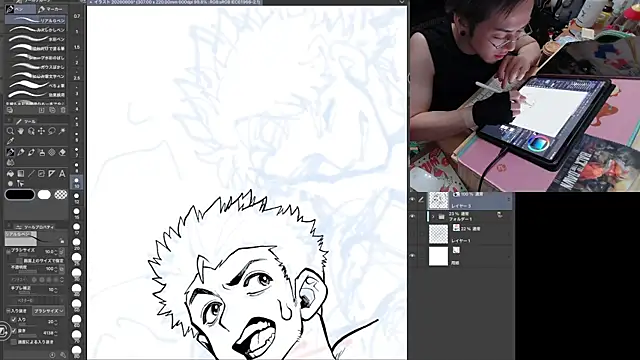Adjust the stabilization stepper arrows
Screen dimensions: 640x360
56,290
